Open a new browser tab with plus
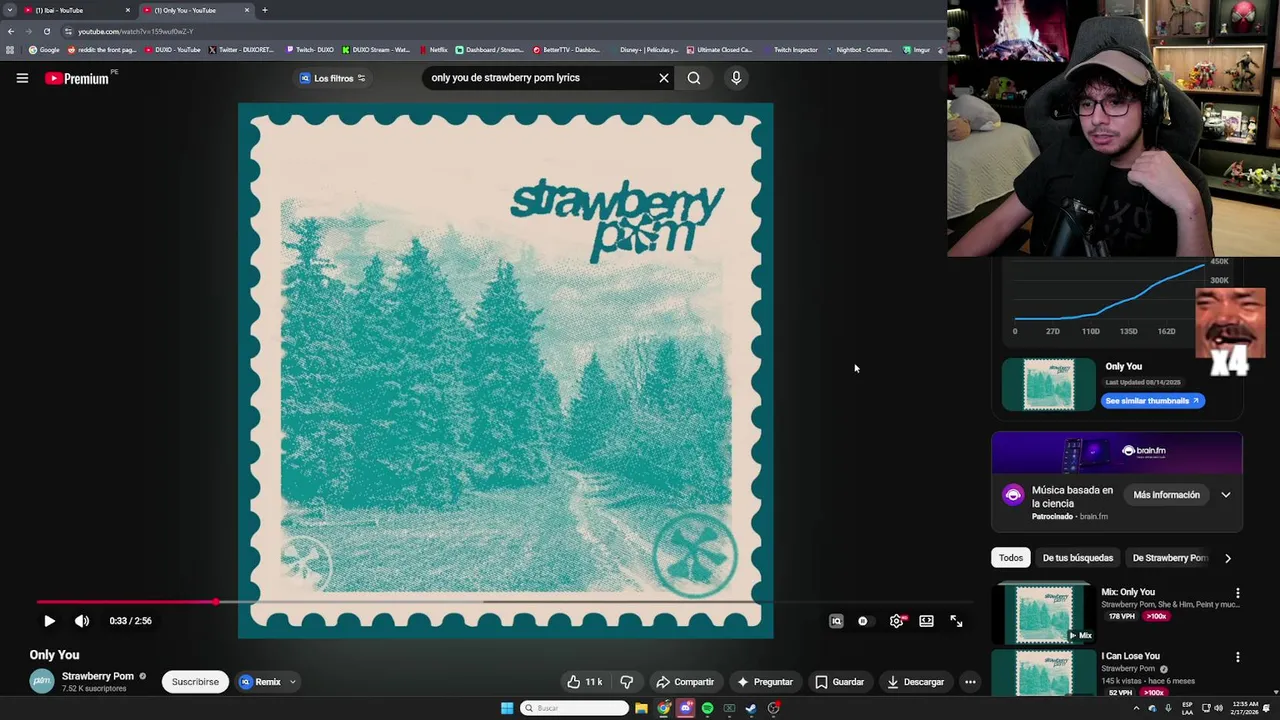Image resolution: width=1280 pixels, height=720 pixels. coord(264,10)
